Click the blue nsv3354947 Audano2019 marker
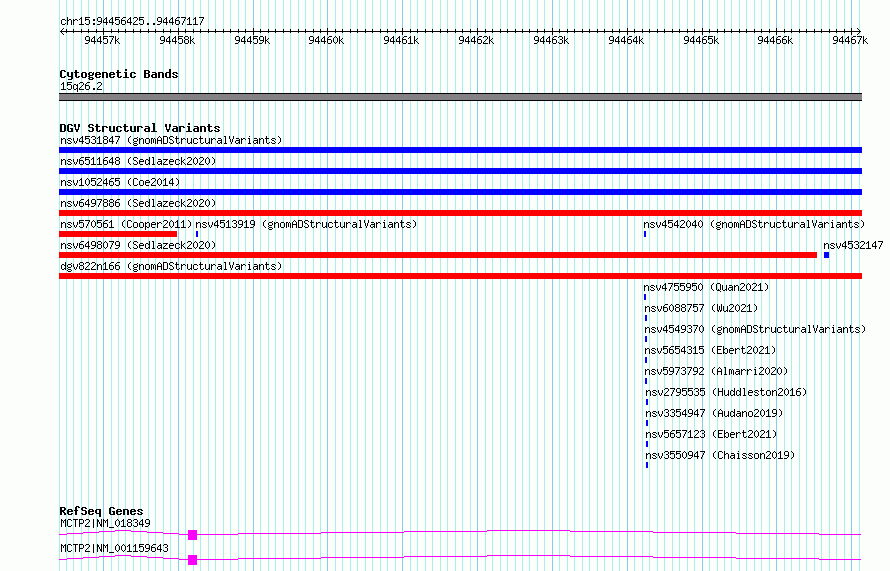This screenshot has height=571, width=890. (646, 423)
